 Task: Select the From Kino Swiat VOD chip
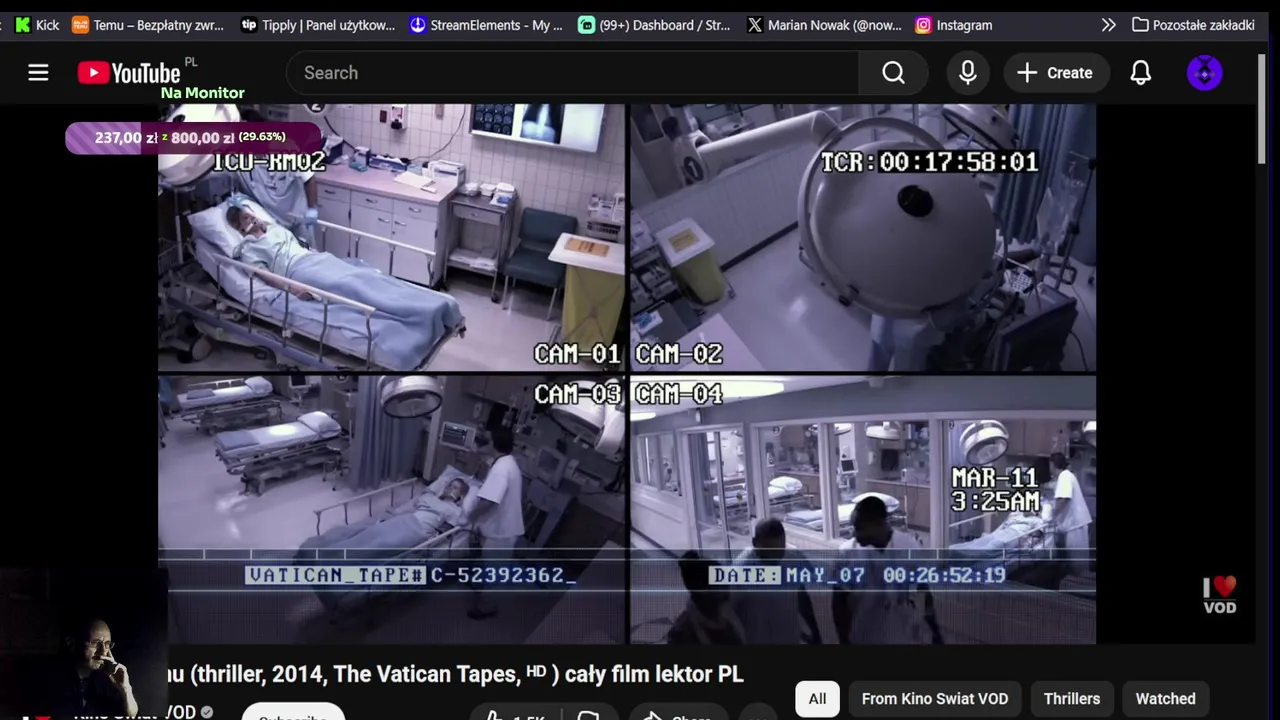[935, 699]
